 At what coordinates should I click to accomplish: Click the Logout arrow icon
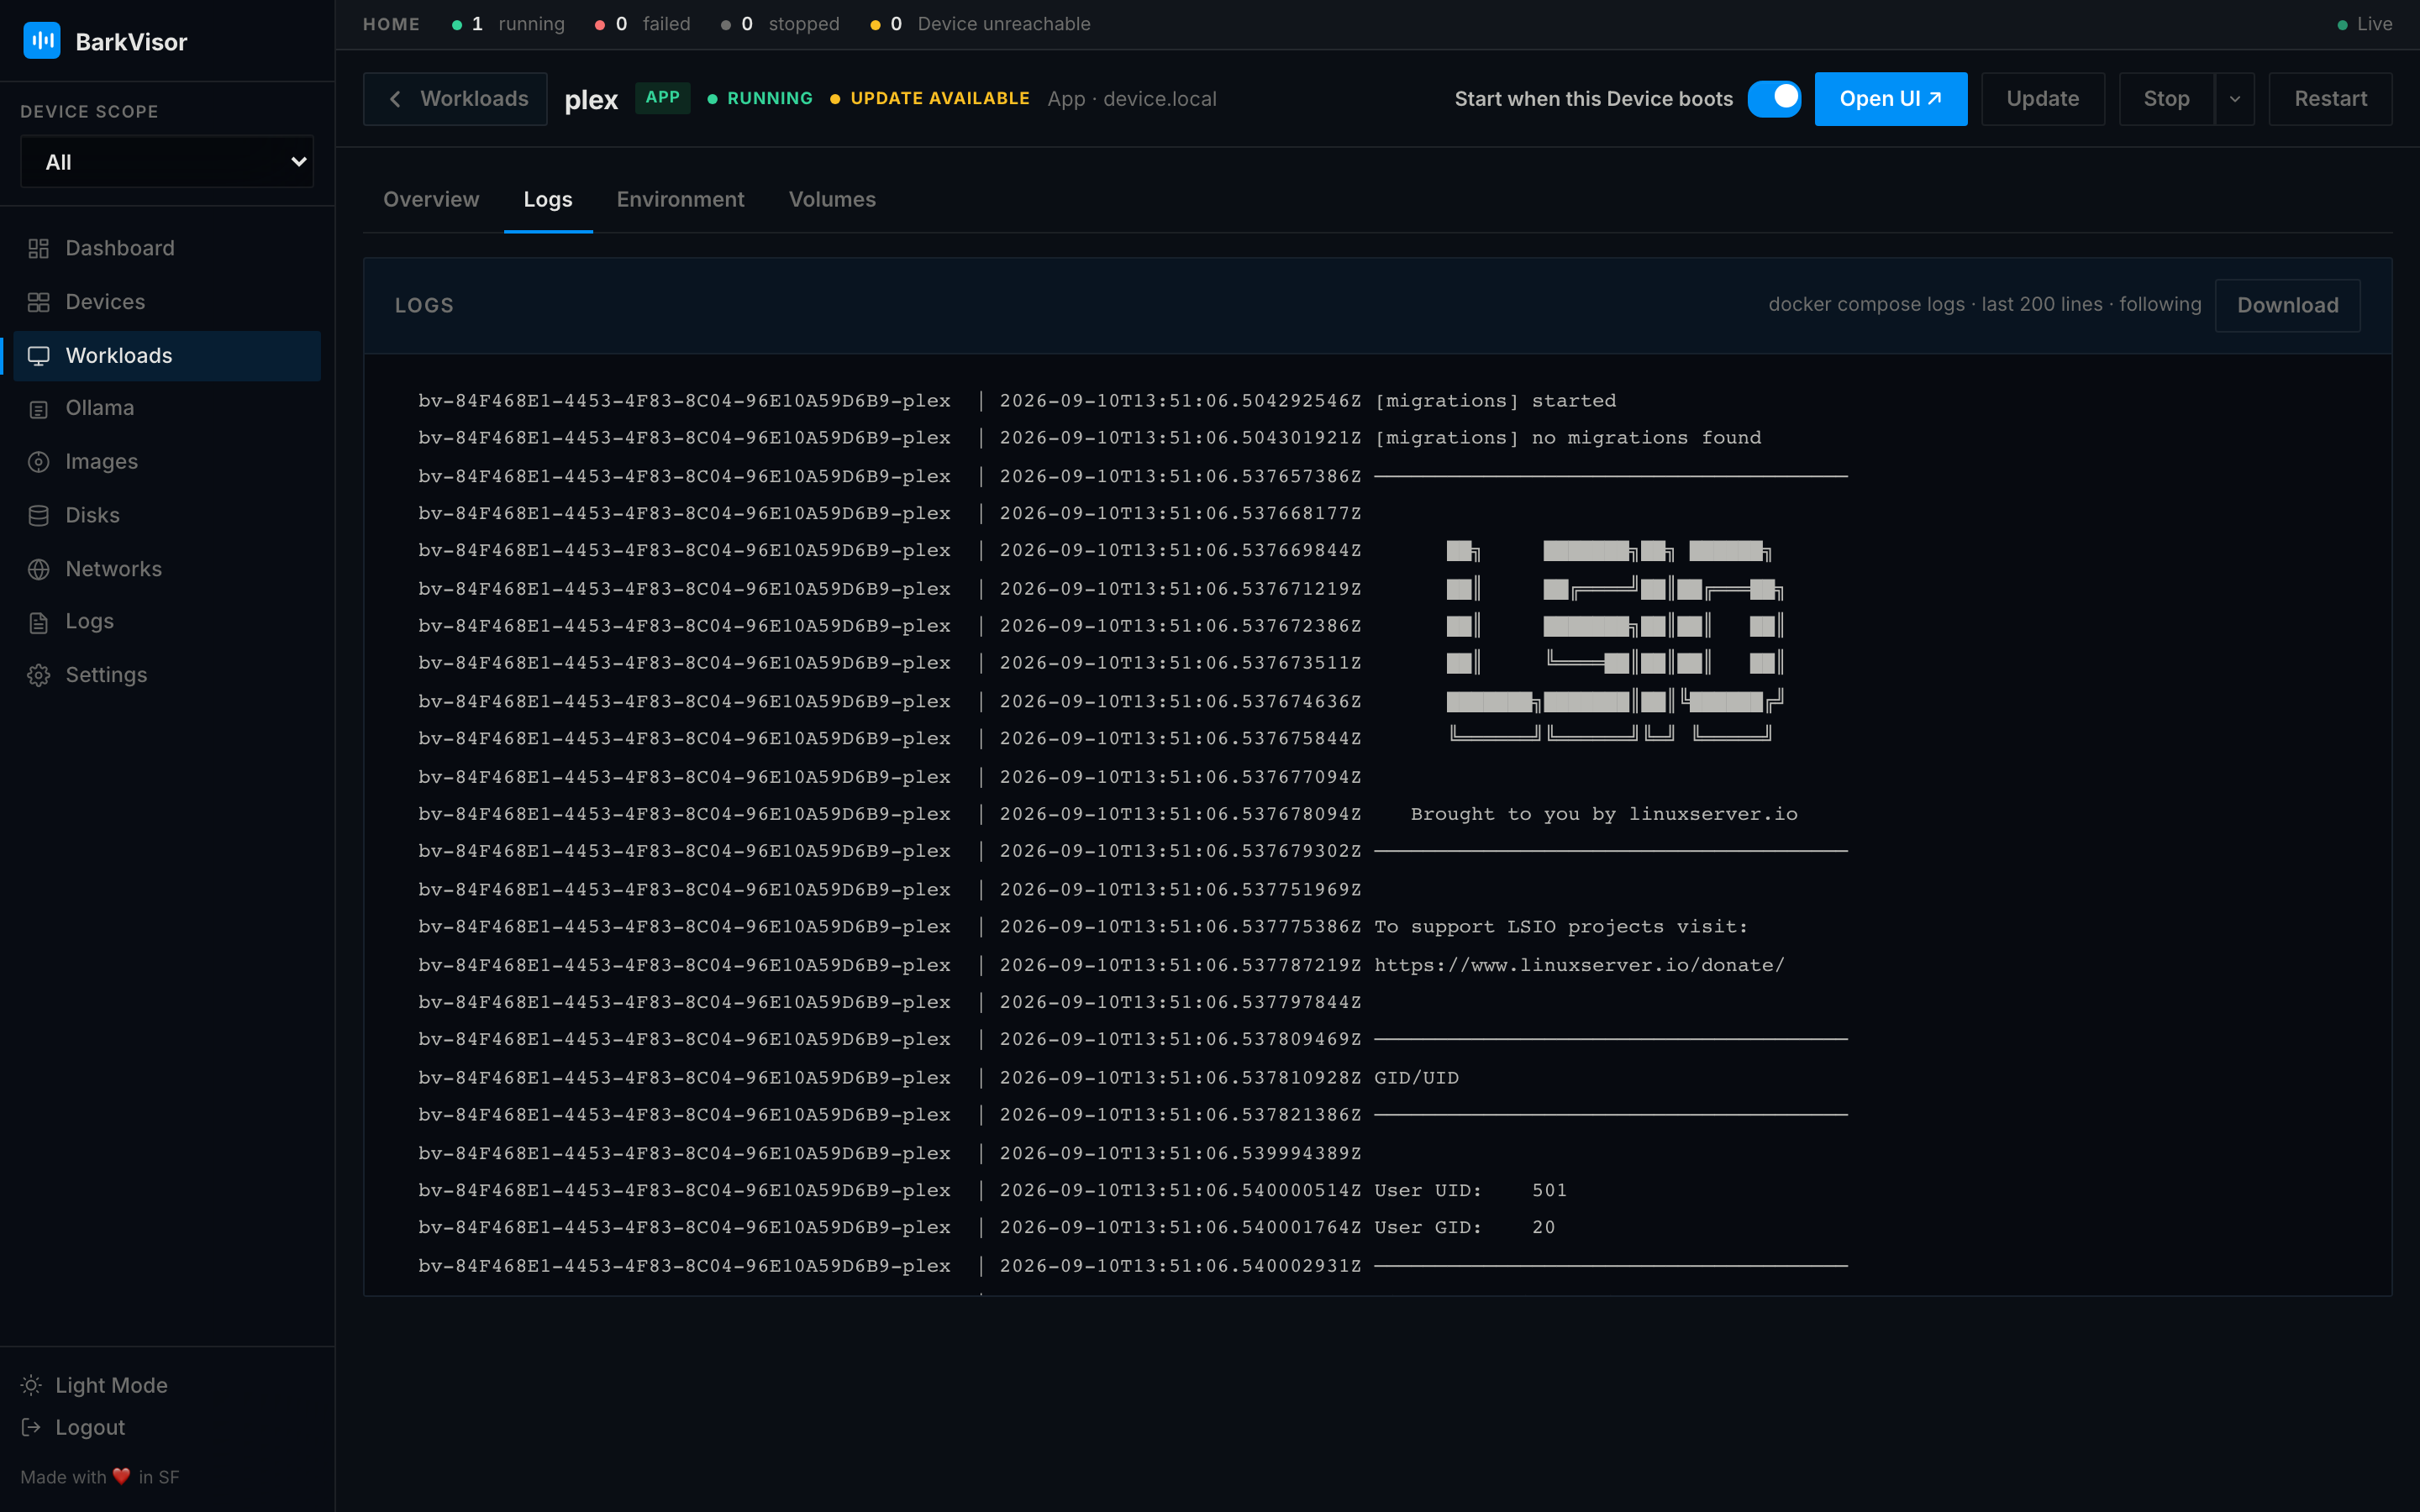pyautogui.click(x=31, y=1427)
